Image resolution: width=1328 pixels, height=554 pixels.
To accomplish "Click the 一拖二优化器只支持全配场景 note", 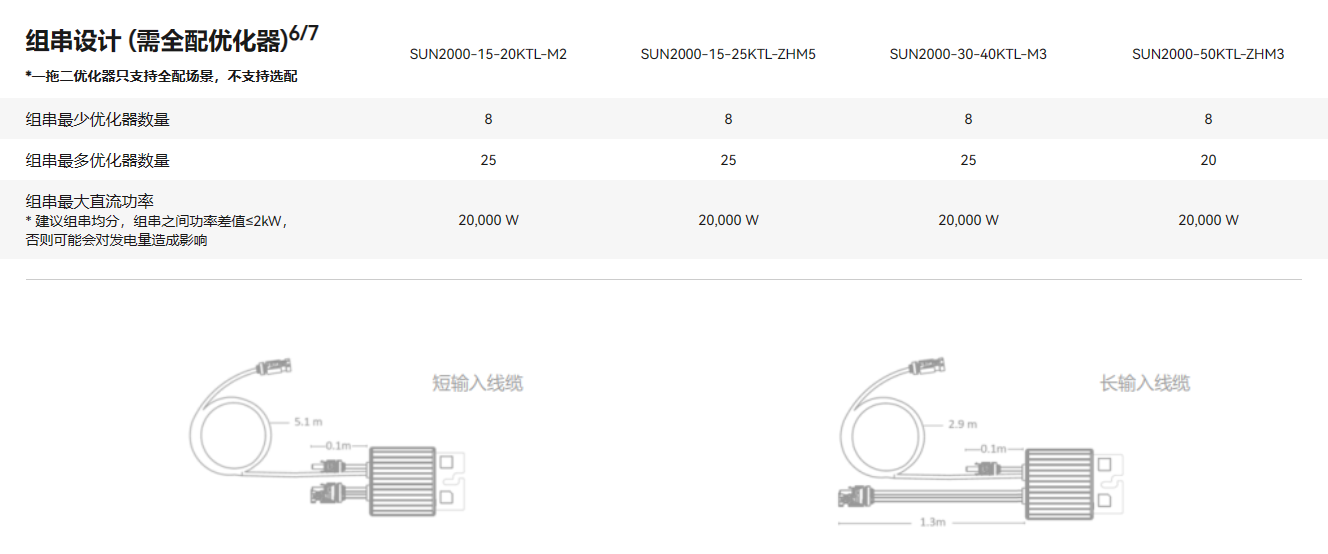I will click(161, 76).
